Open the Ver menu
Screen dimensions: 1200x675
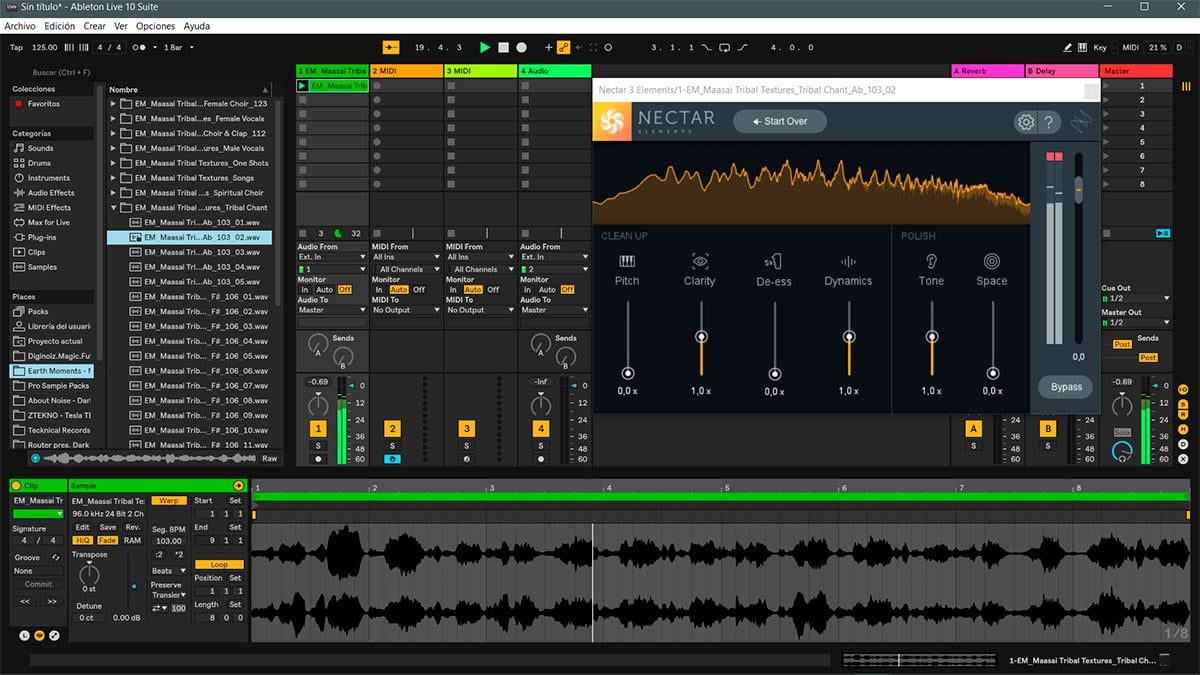121,26
